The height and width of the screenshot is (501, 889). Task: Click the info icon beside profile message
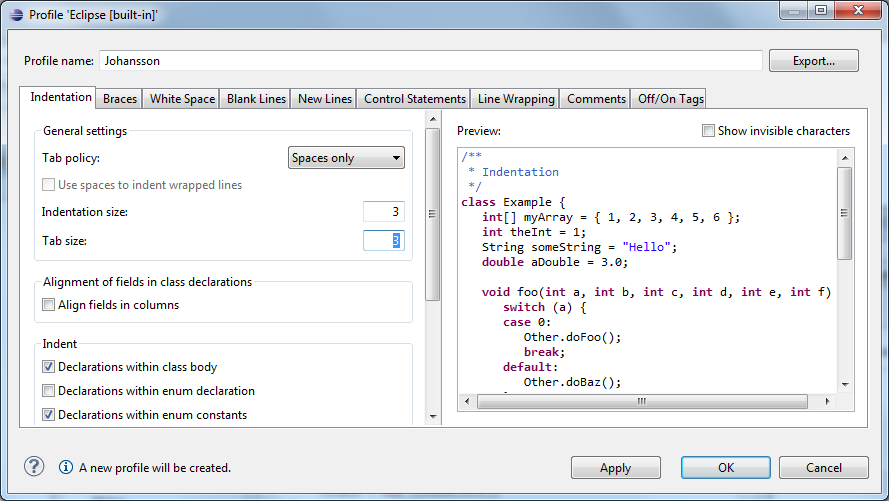coord(66,467)
